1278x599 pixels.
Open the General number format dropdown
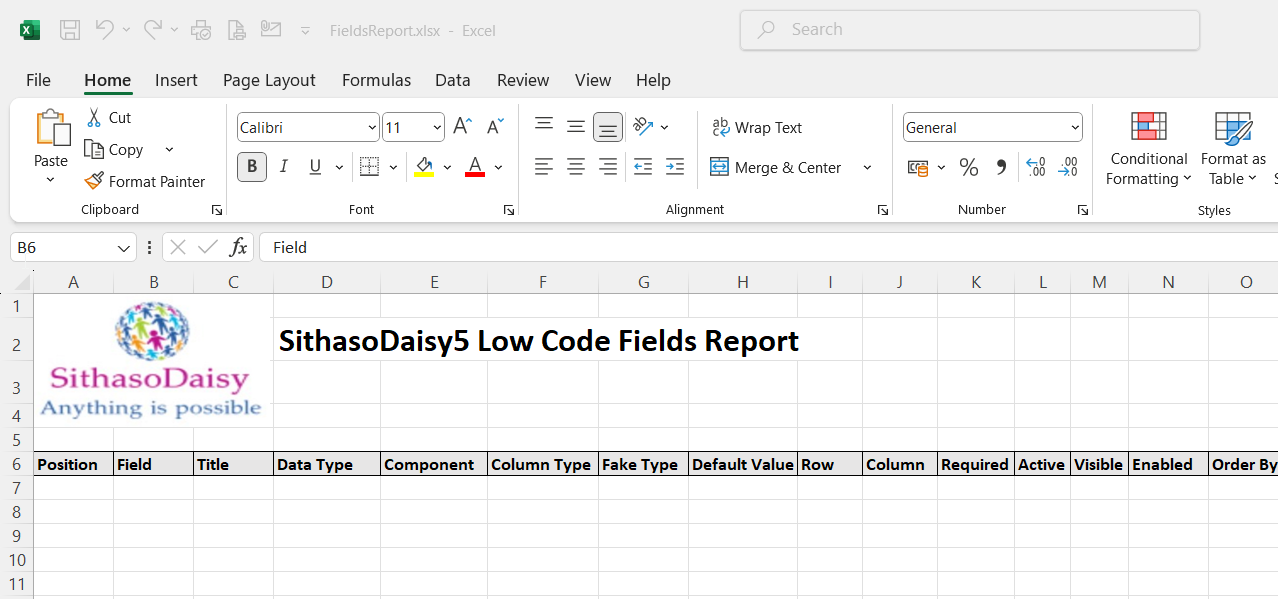coord(1075,127)
